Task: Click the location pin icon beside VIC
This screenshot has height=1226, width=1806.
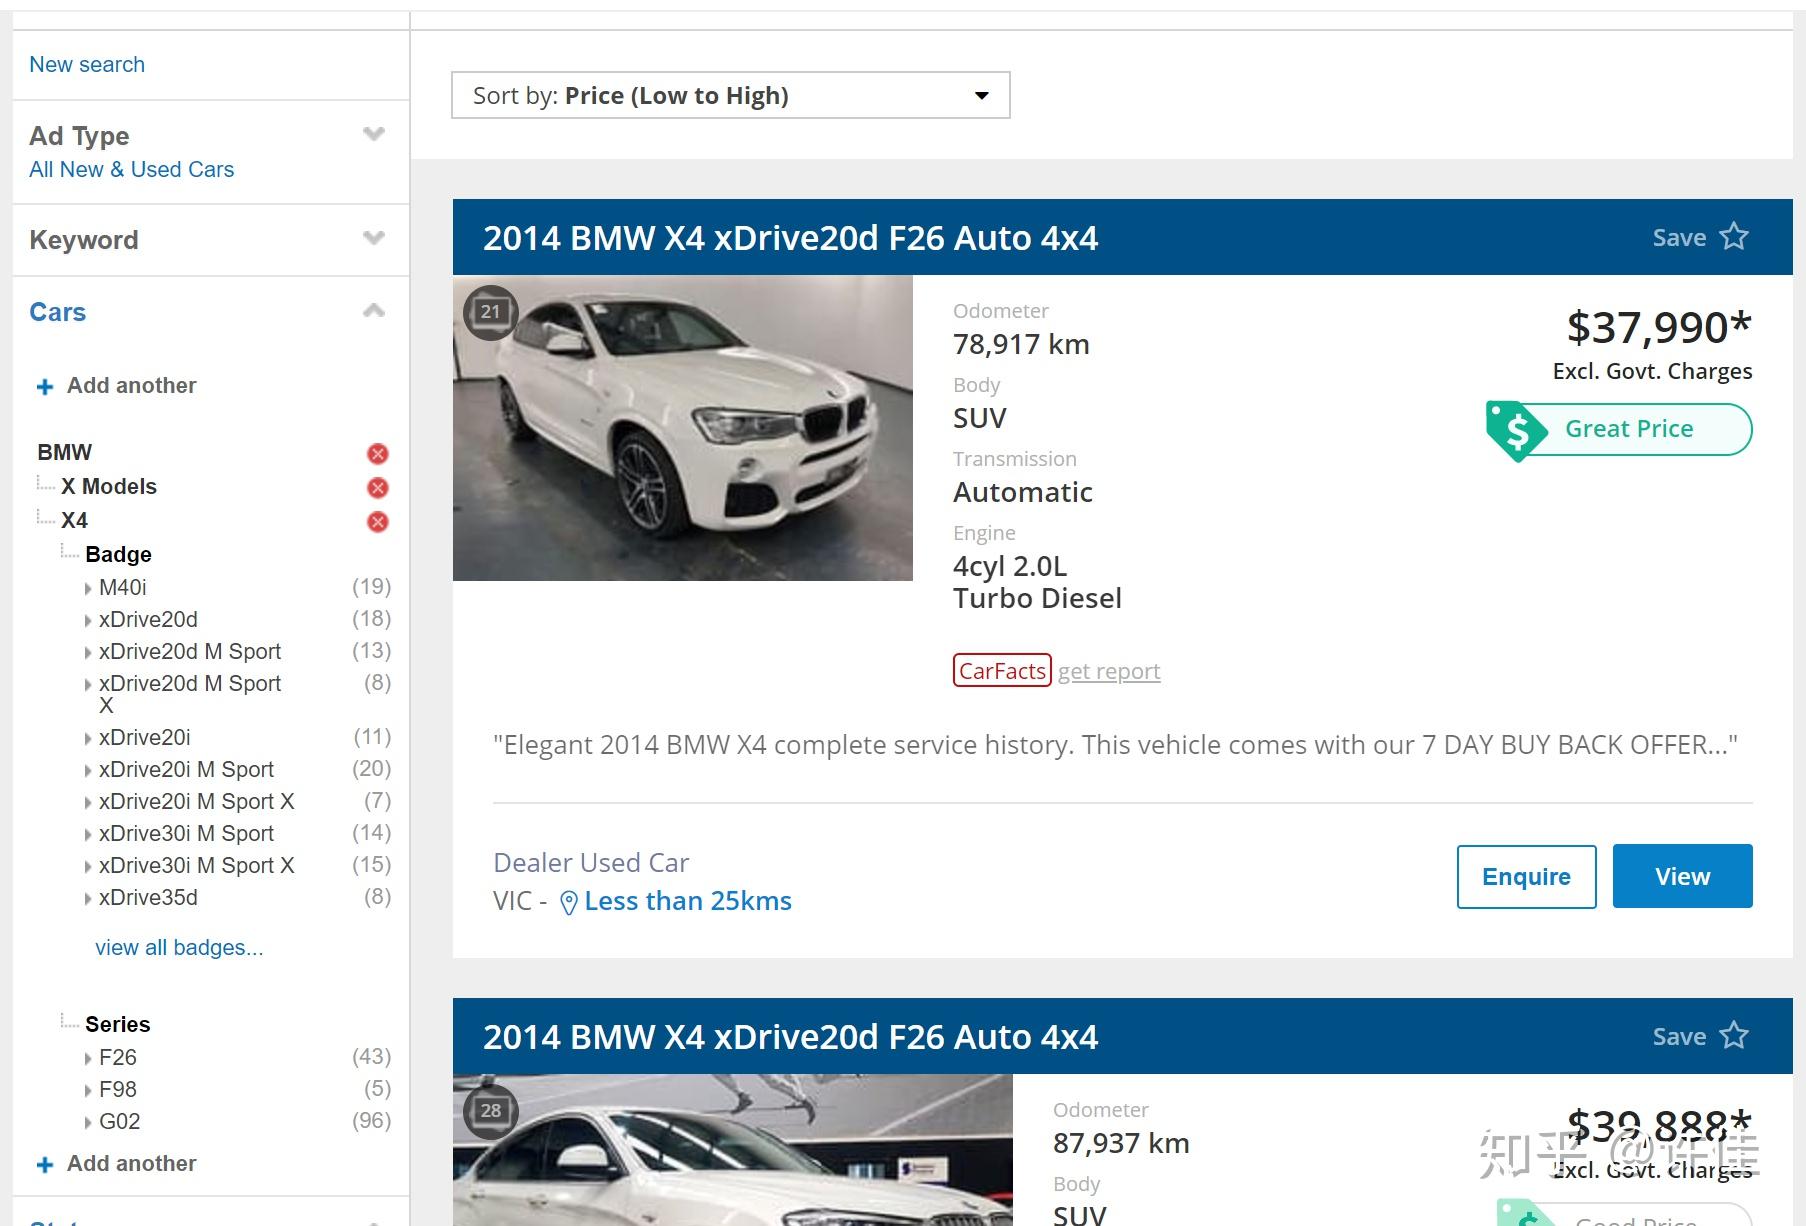Action: coord(568,903)
